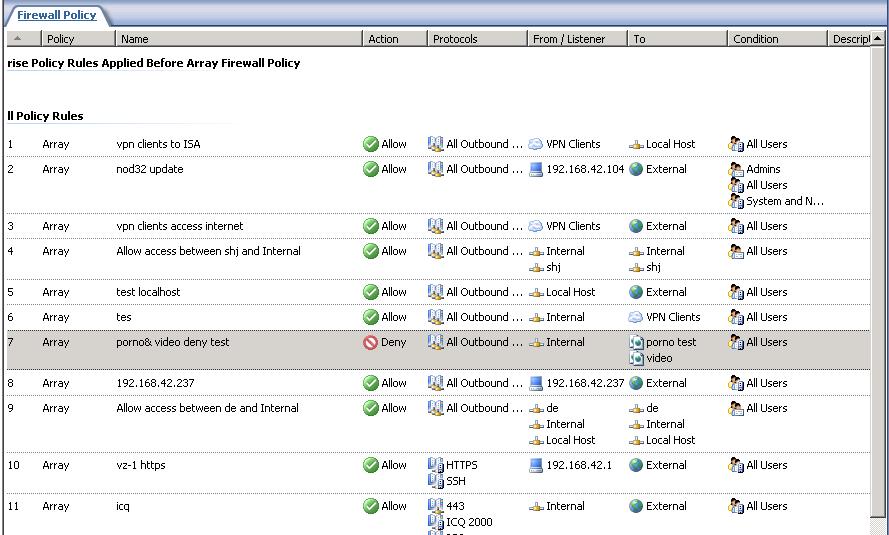
Task: Select the 'vpn clients access internet' rule
Action: pyautogui.click(x=180, y=226)
